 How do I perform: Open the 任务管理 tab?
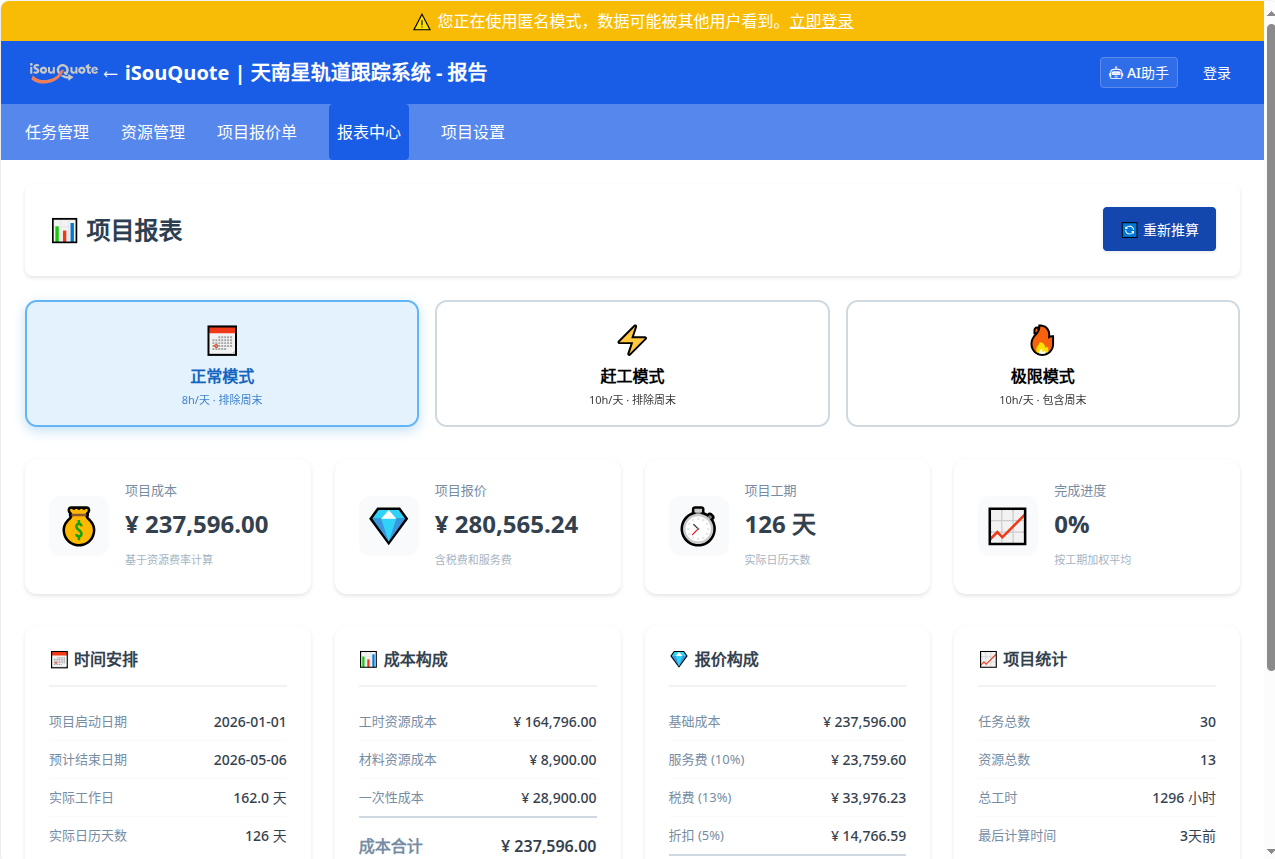(x=57, y=132)
